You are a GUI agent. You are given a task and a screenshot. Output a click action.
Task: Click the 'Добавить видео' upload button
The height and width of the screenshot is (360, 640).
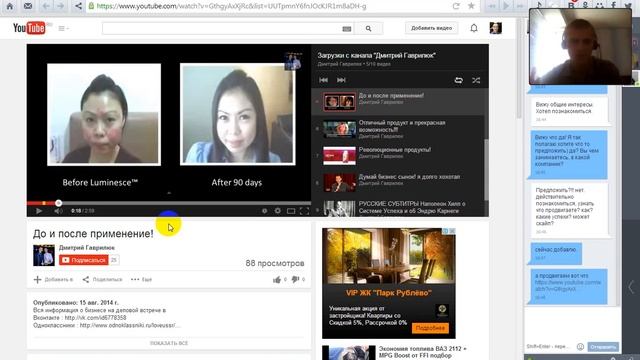pyautogui.click(x=431, y=28)
